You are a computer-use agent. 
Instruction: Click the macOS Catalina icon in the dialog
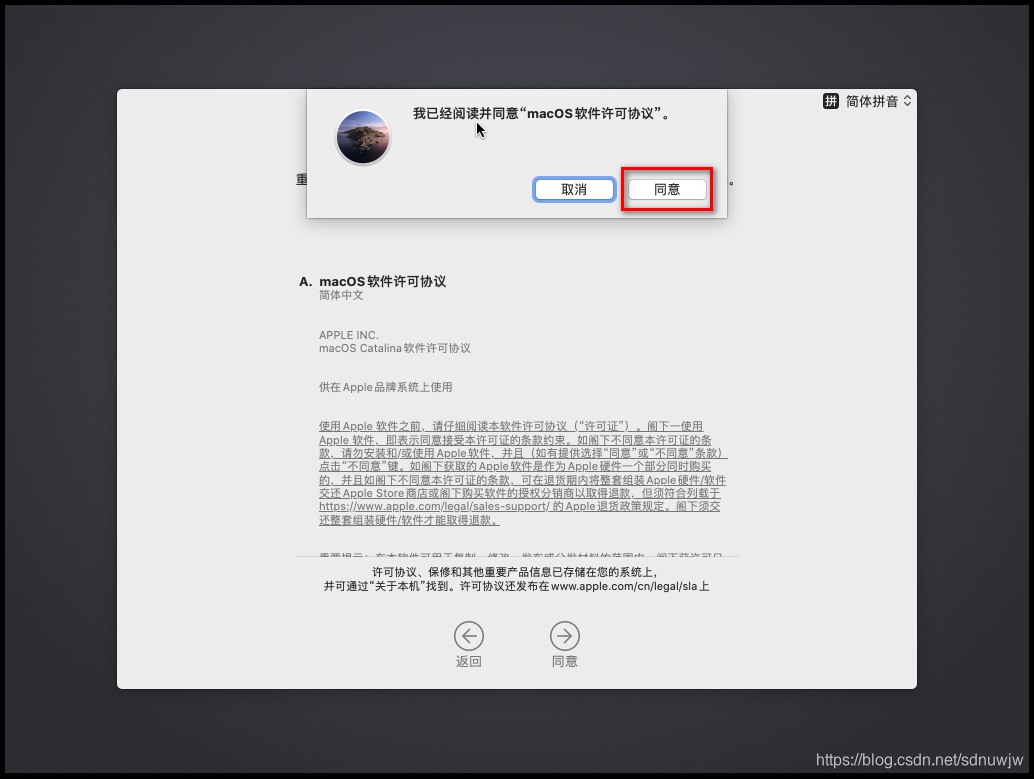point(362,137)
